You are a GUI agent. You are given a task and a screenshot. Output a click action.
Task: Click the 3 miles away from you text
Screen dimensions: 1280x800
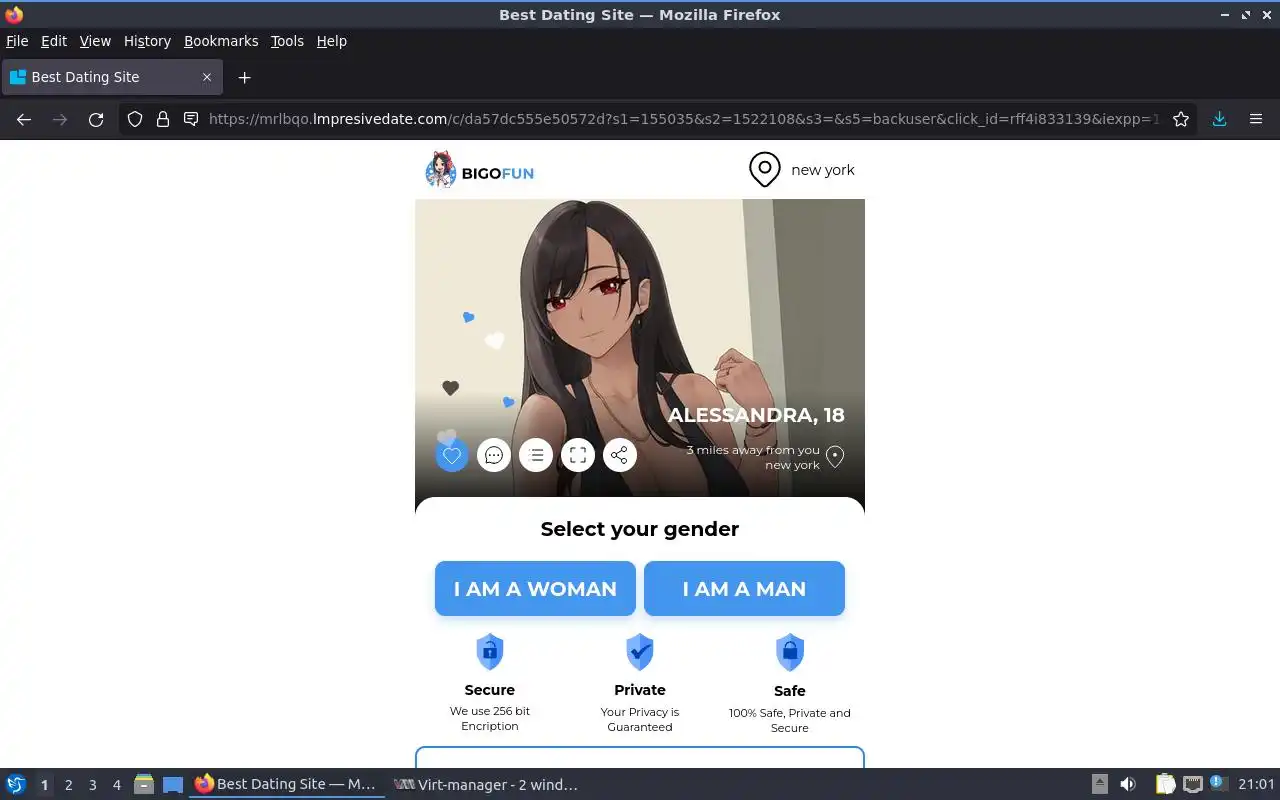click(x=753, y=450)
